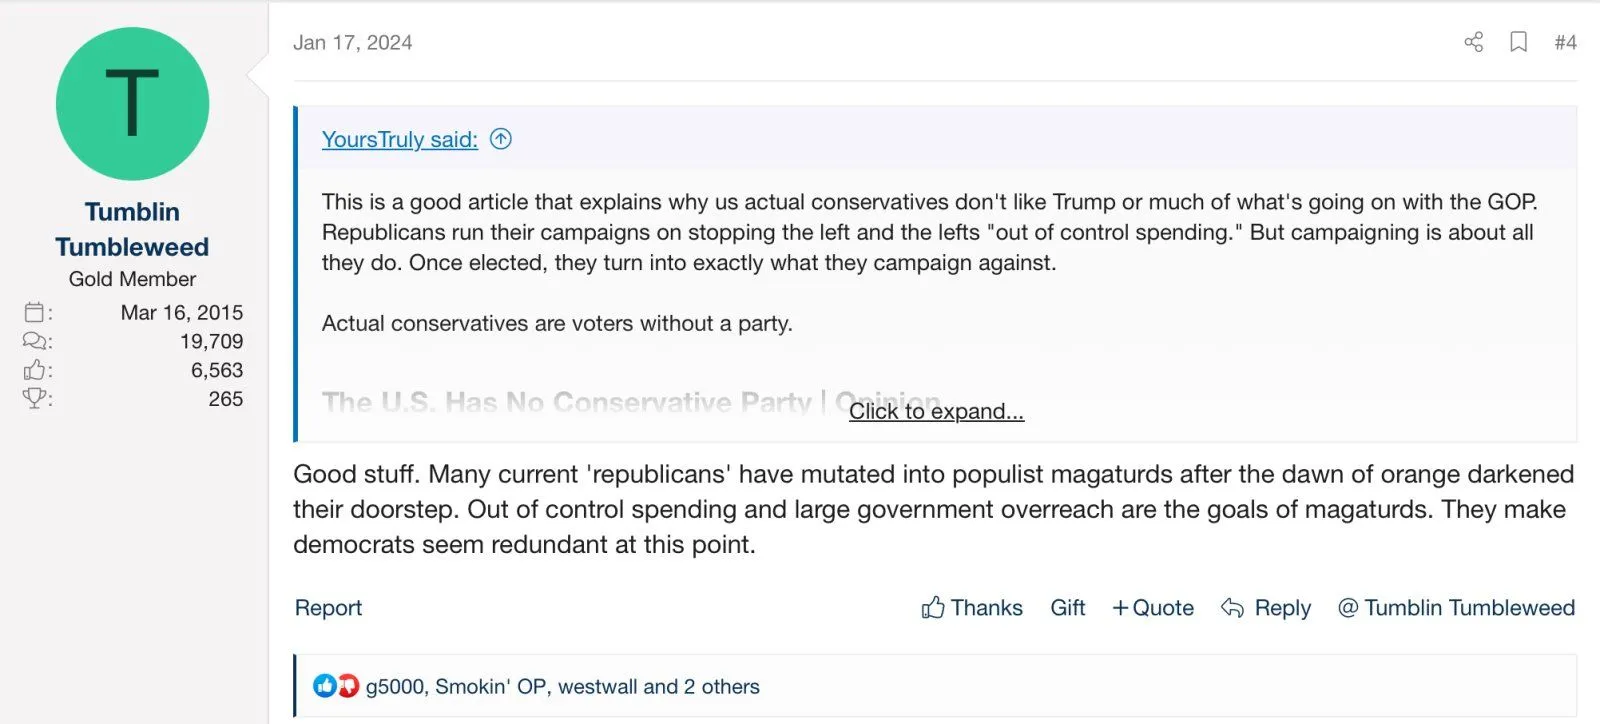Expand the quoted post with Click to expand

tap(936, 411)
